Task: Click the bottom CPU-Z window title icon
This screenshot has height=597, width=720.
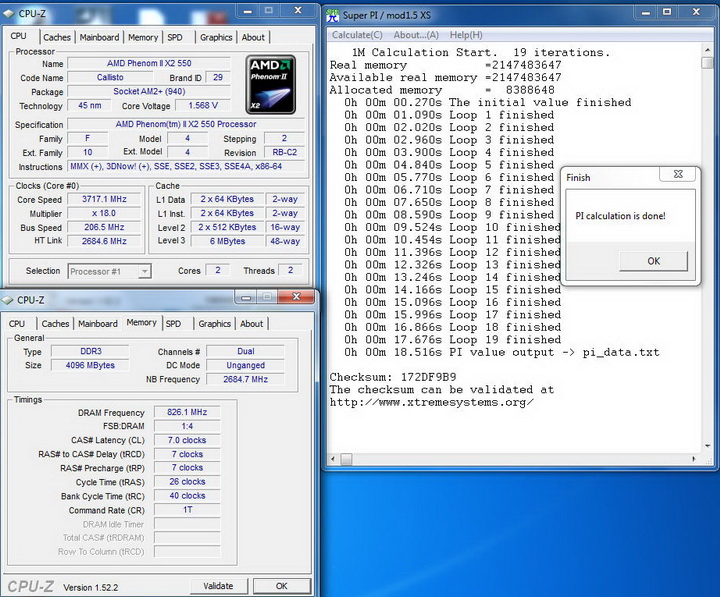Action: click(7, 300)
